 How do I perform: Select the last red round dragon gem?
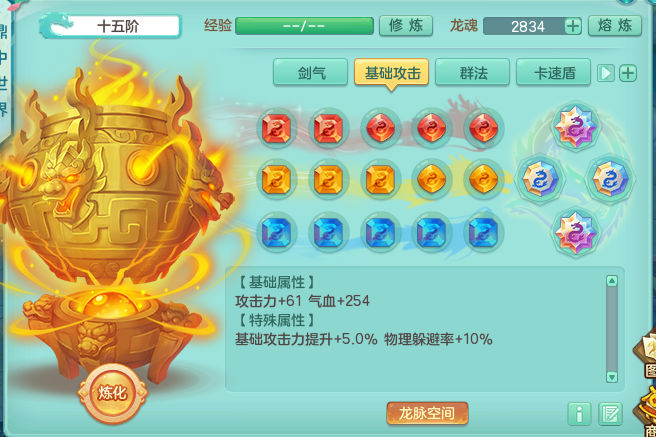(483, 128)
